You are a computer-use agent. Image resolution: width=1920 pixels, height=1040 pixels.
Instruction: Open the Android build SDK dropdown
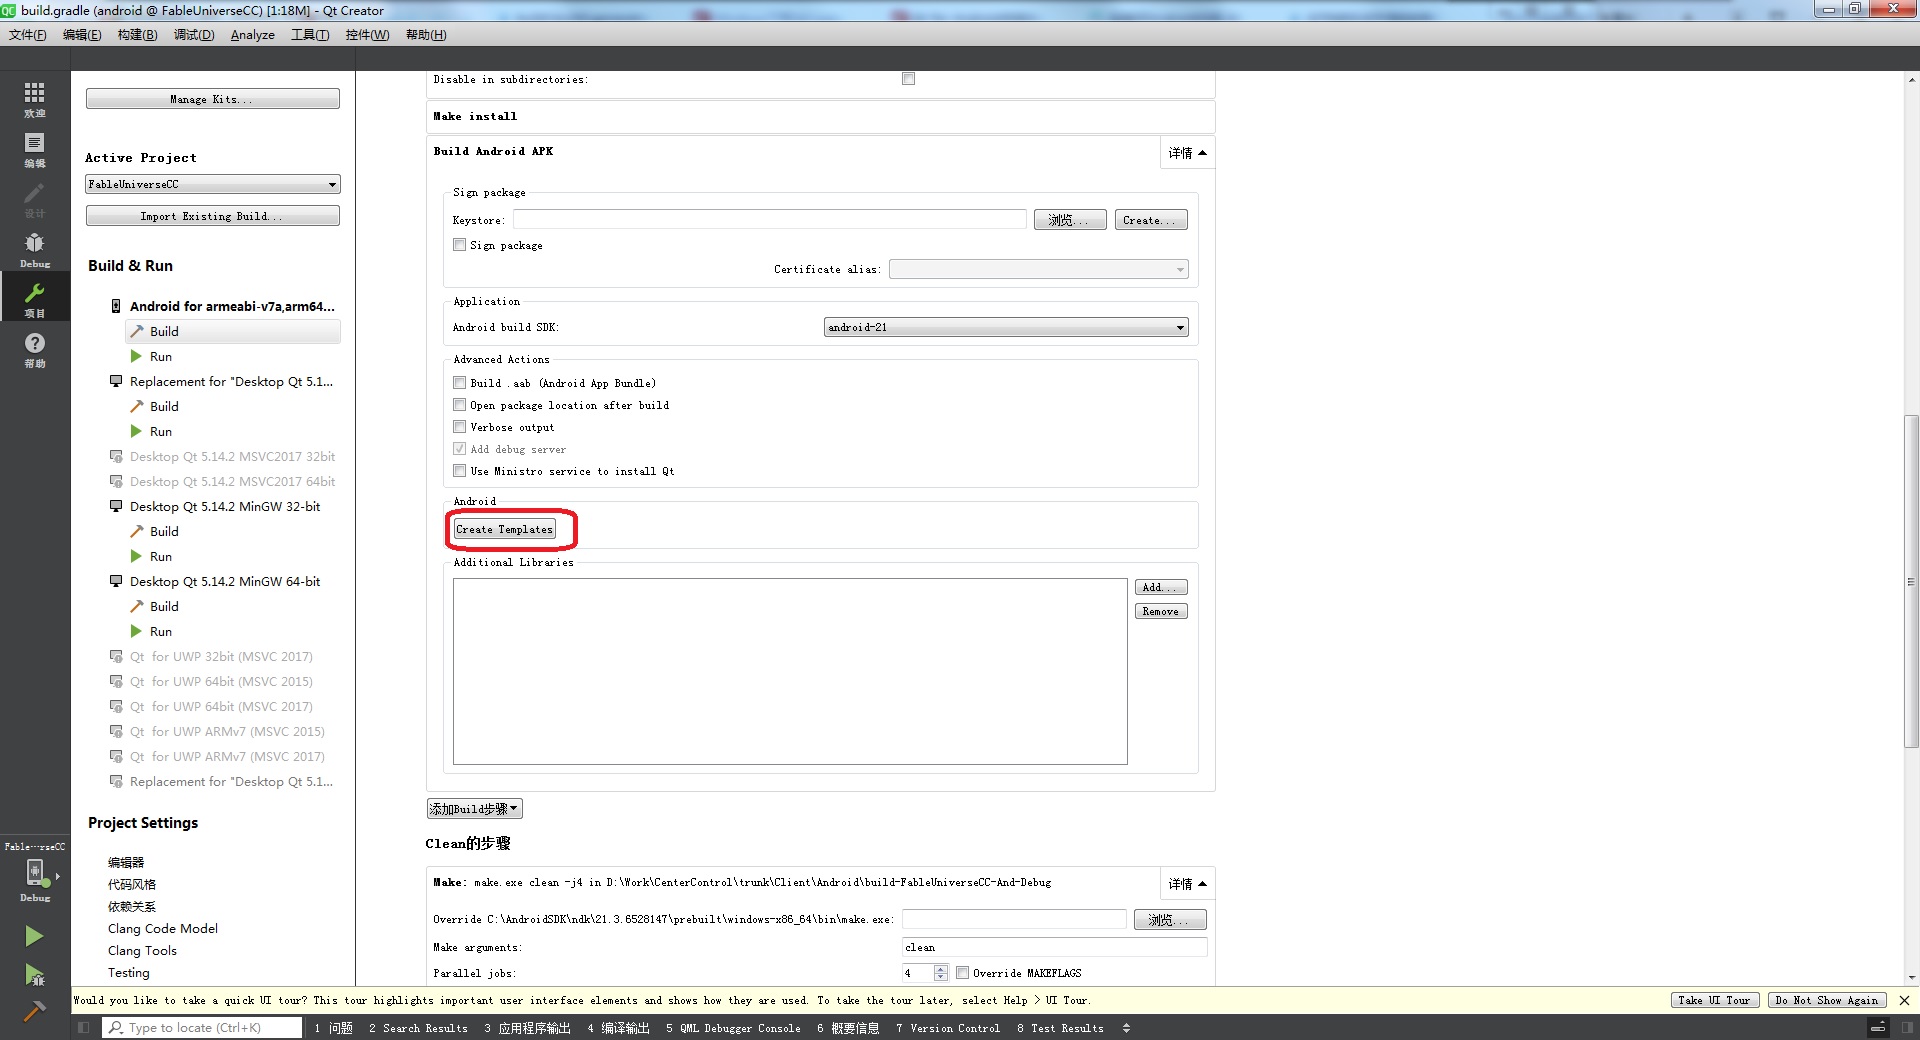1006,327
